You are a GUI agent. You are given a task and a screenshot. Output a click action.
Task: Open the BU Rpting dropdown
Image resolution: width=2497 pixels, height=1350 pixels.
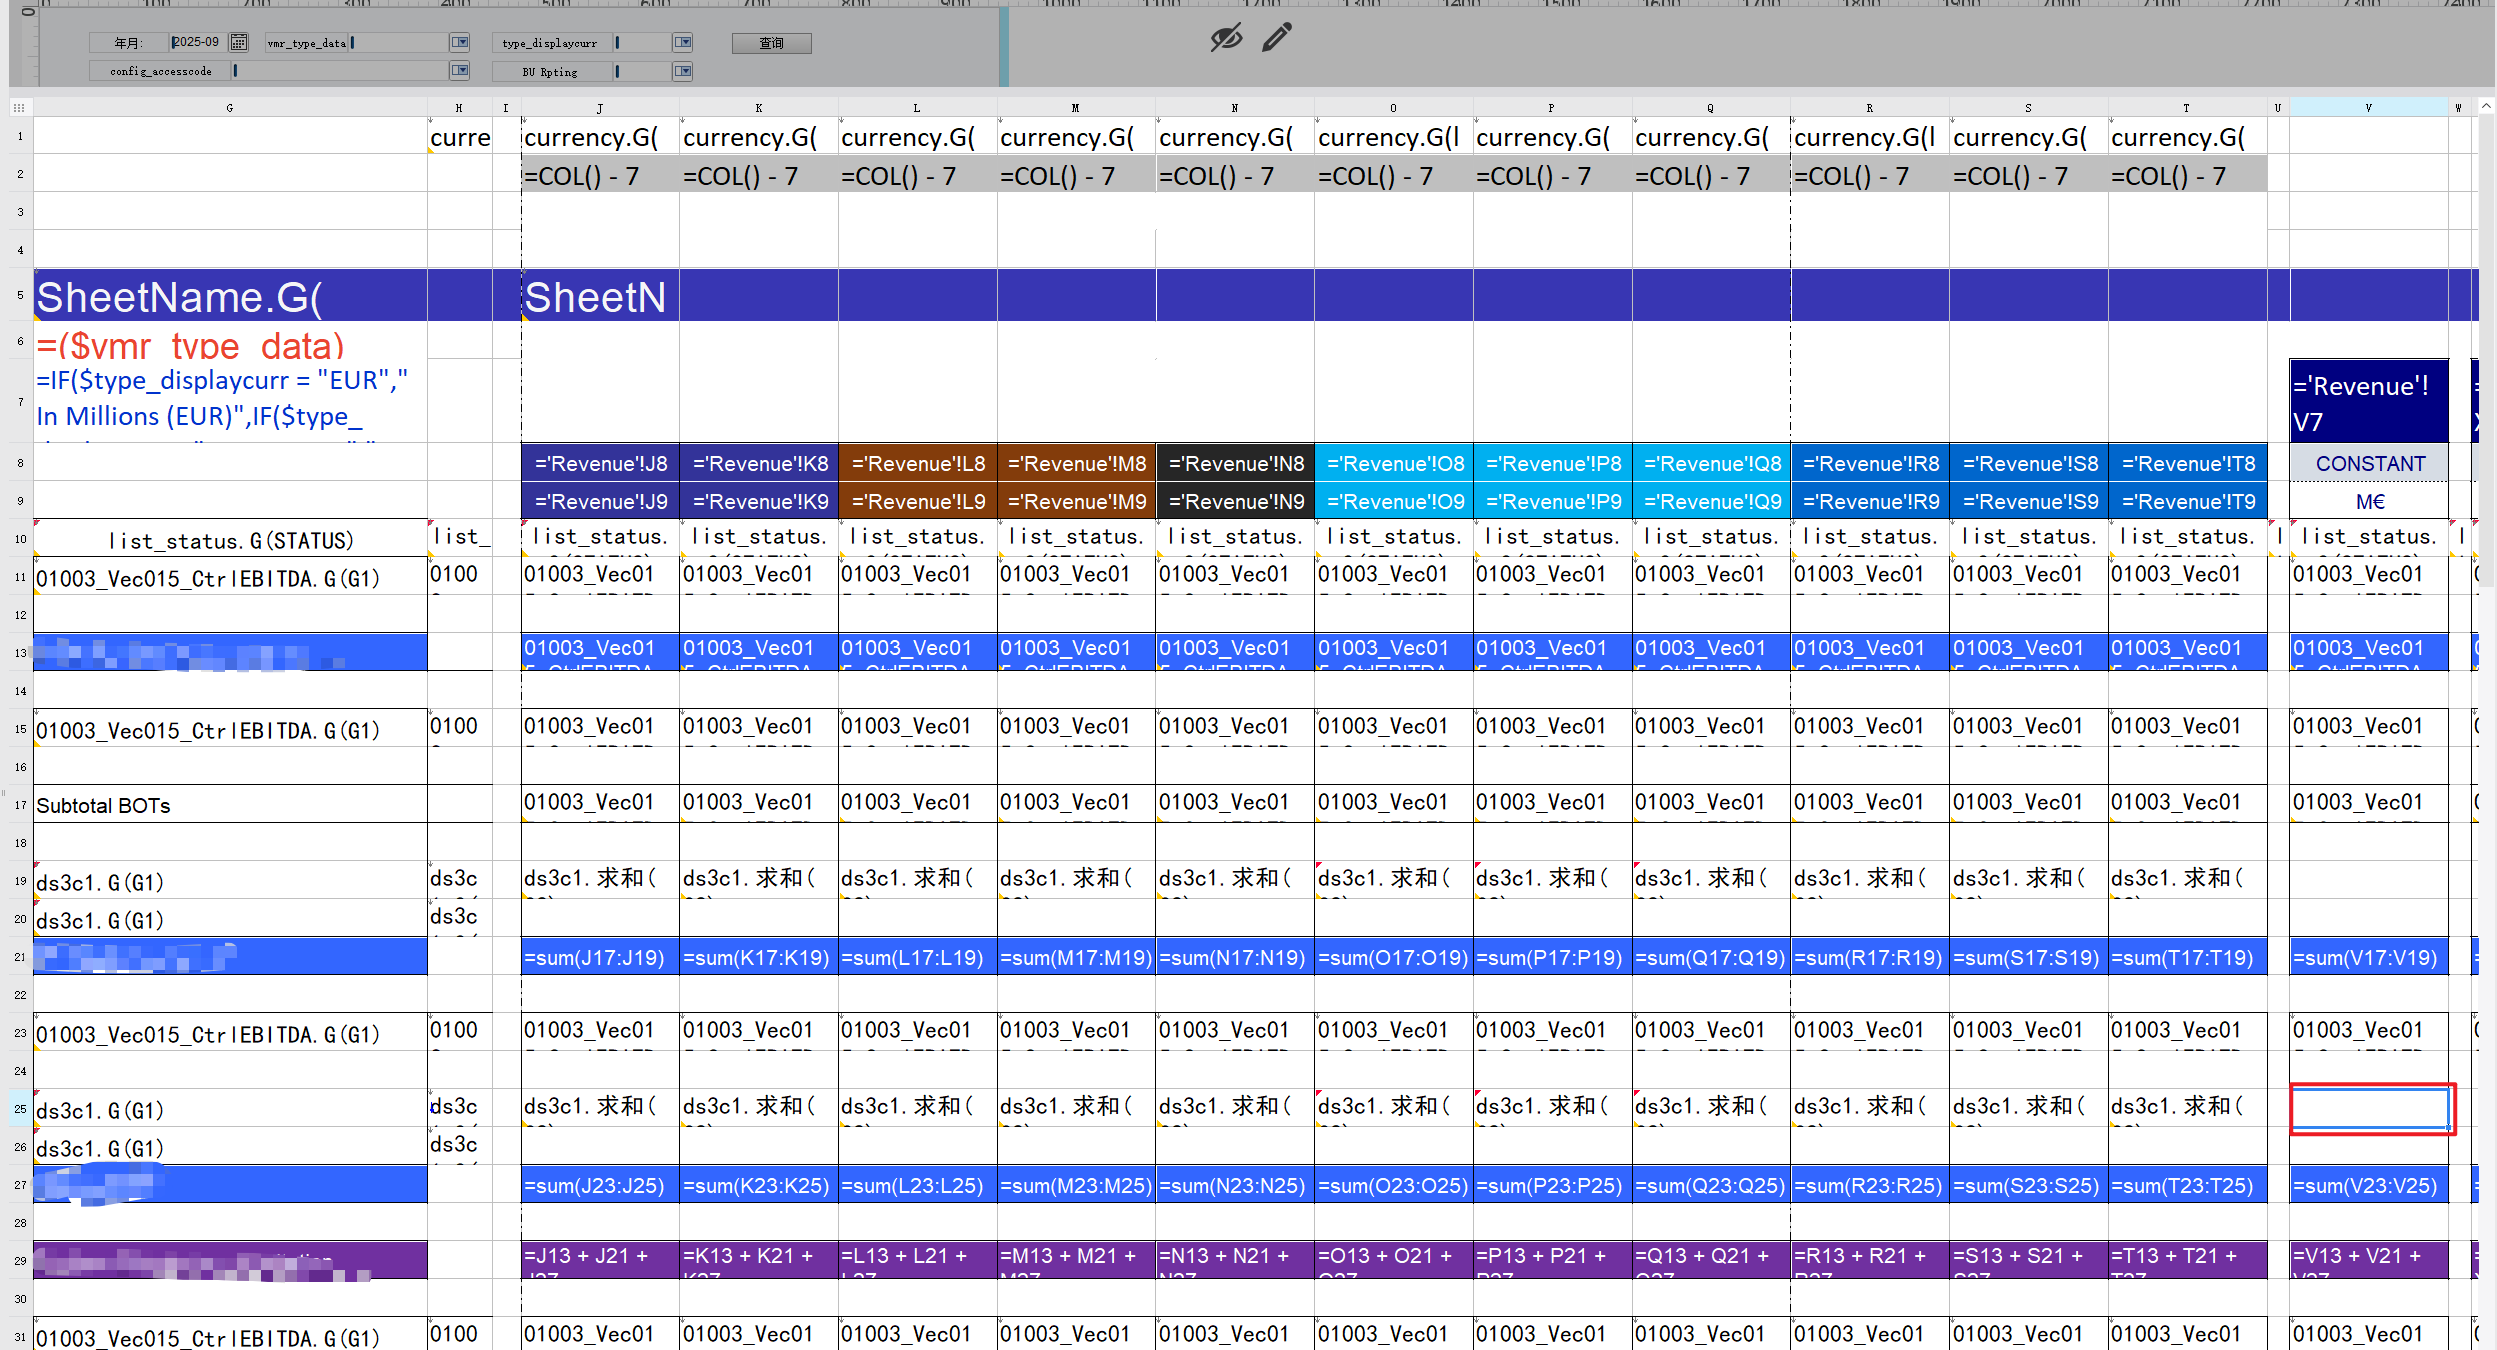[x=683, y=70]
